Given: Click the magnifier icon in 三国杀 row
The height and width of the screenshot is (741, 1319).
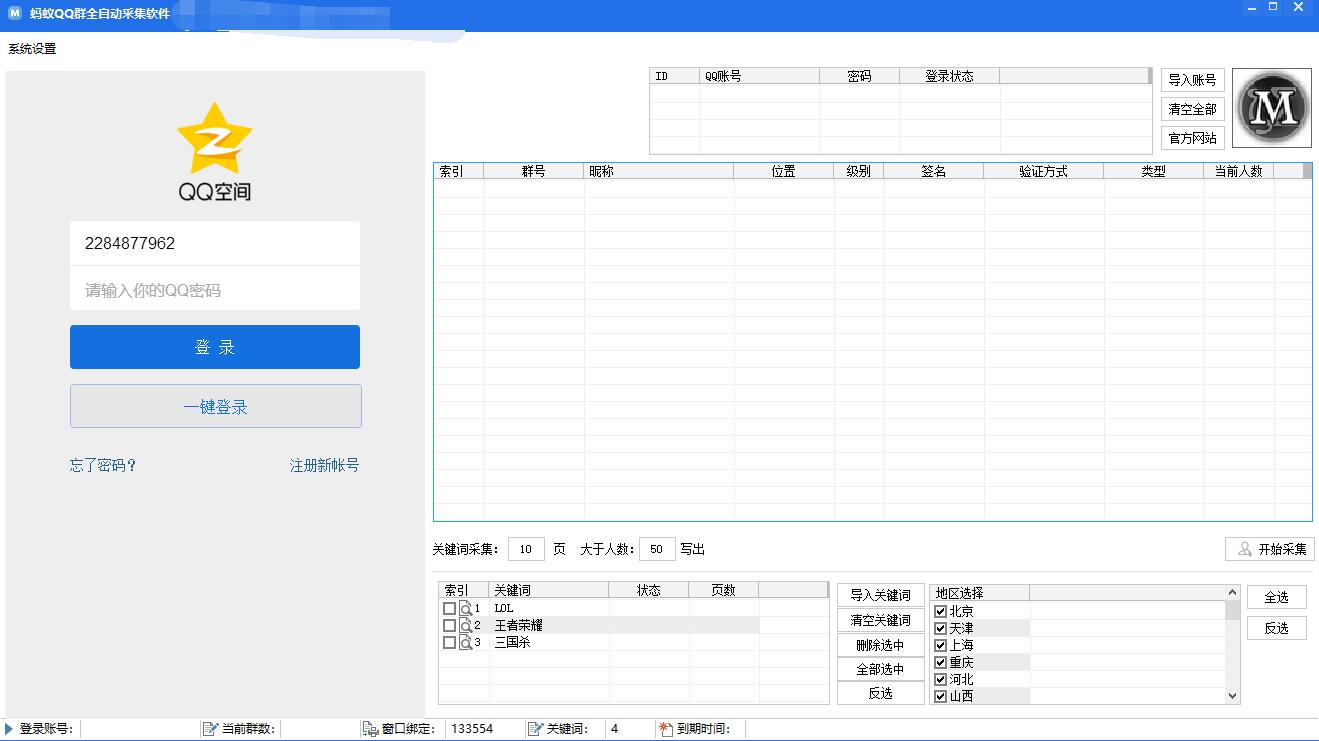Looking at the screenshot, I should [x=465, y=642].
